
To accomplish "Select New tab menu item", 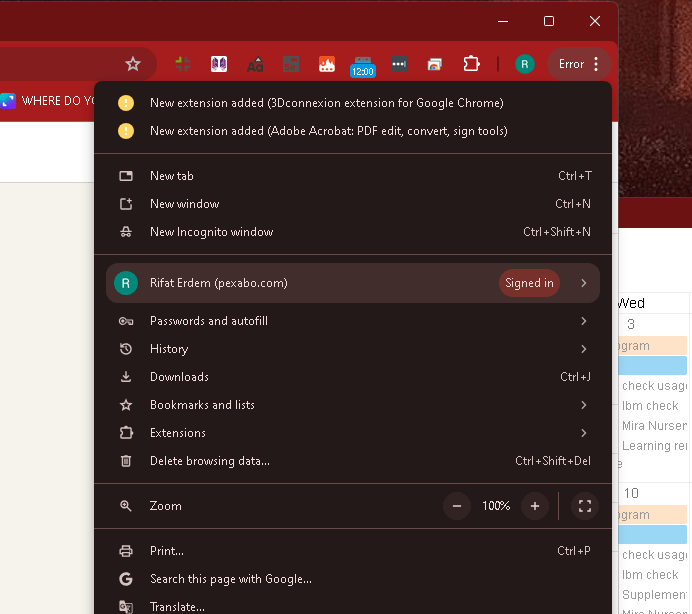I will pyautogui.click(x=353, y=176).
